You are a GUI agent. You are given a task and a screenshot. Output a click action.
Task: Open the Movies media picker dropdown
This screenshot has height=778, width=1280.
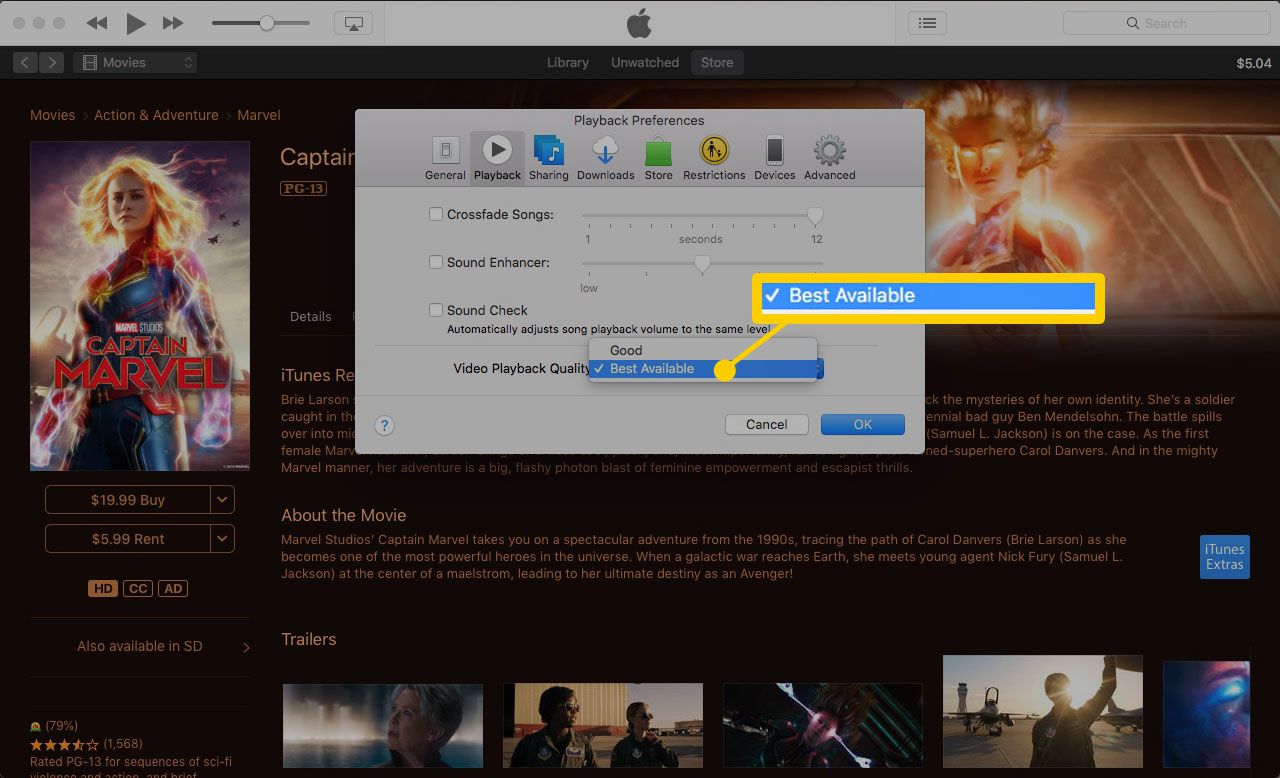click(135, 62)
